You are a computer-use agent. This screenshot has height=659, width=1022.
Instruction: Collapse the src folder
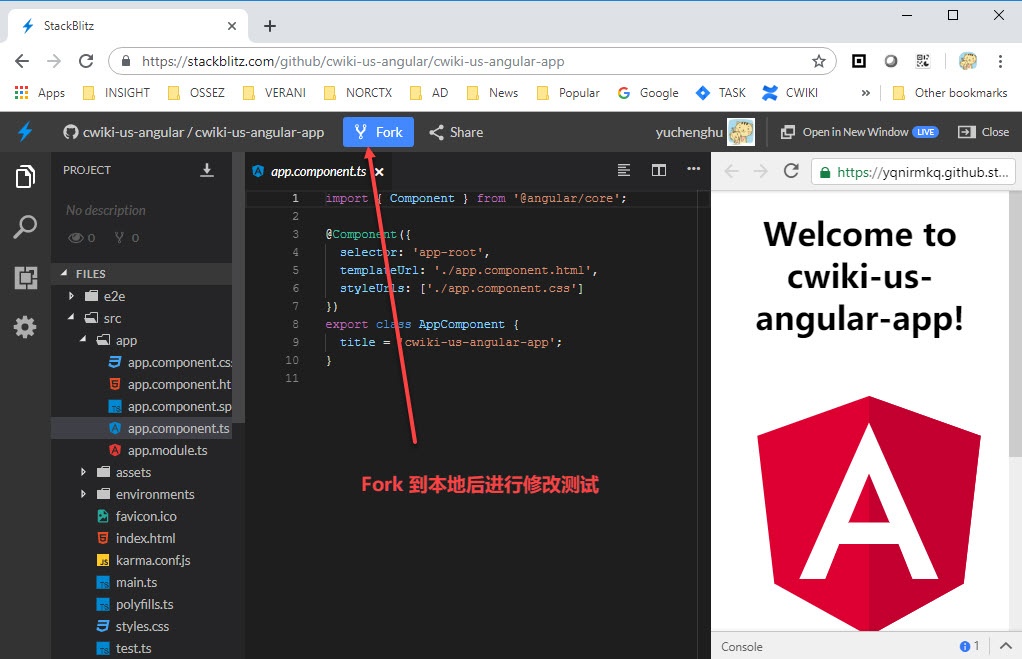[x=71, y=318]
